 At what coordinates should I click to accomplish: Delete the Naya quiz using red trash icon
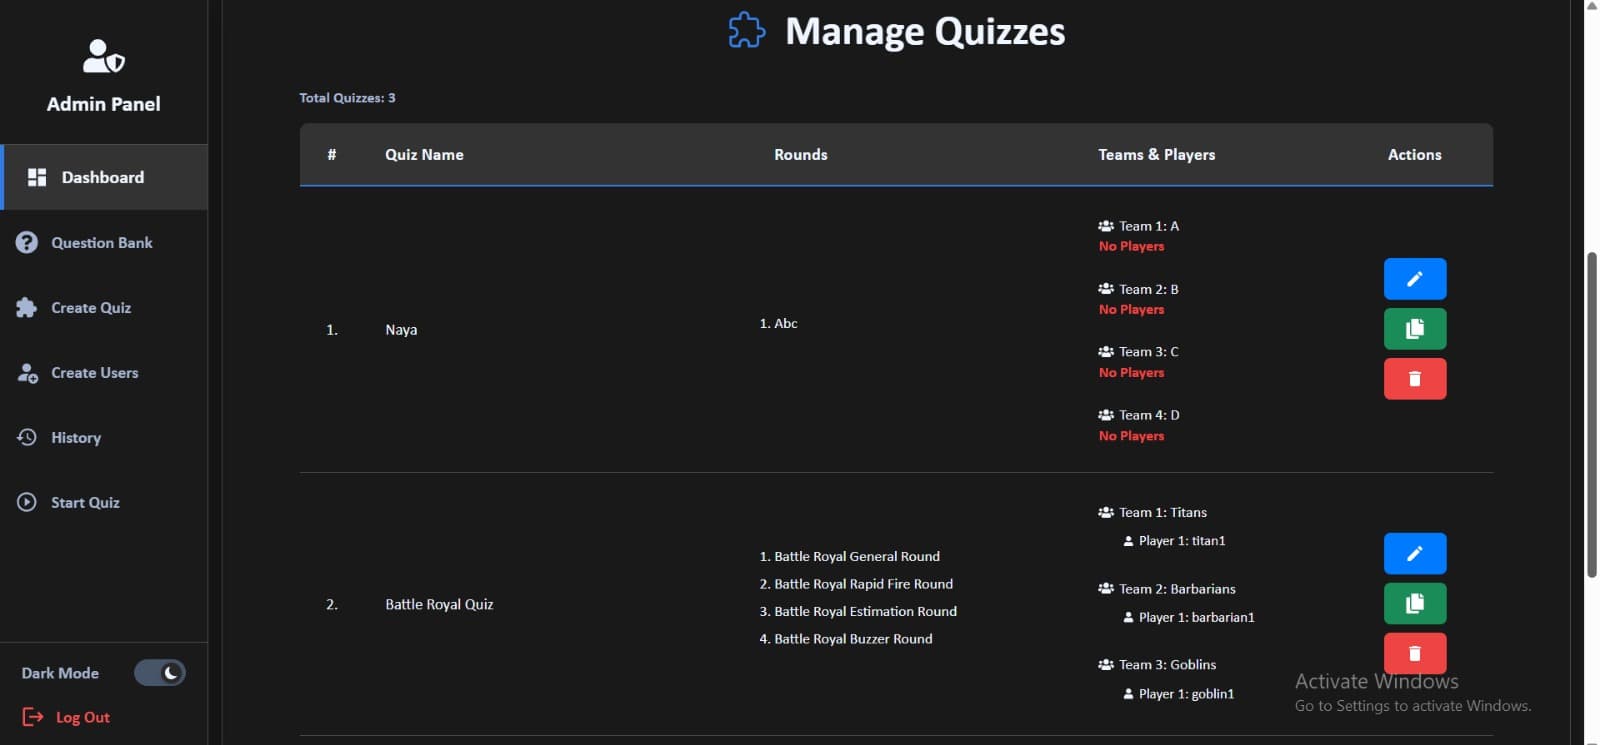[1414, 379]
